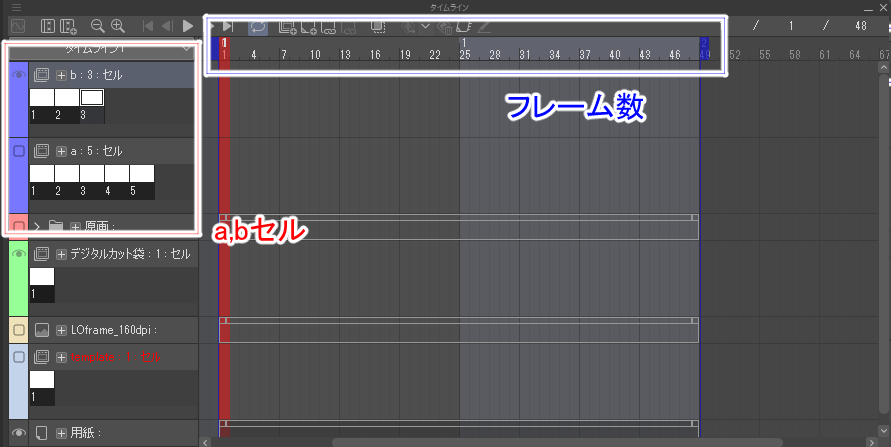Expand the plus box on a layer
The width and height of the screenshot is (891, 447).
click(x=61, y=151)
